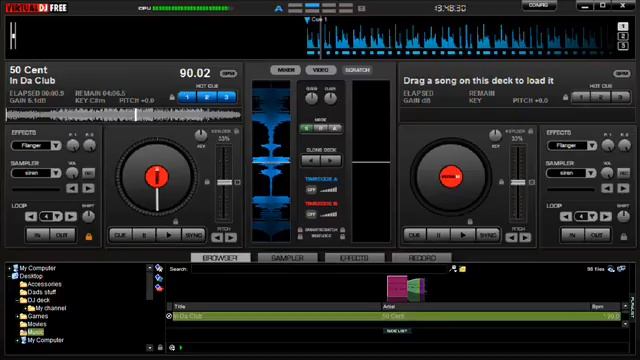Collapse the DJ deck folder

coord(18,300)
